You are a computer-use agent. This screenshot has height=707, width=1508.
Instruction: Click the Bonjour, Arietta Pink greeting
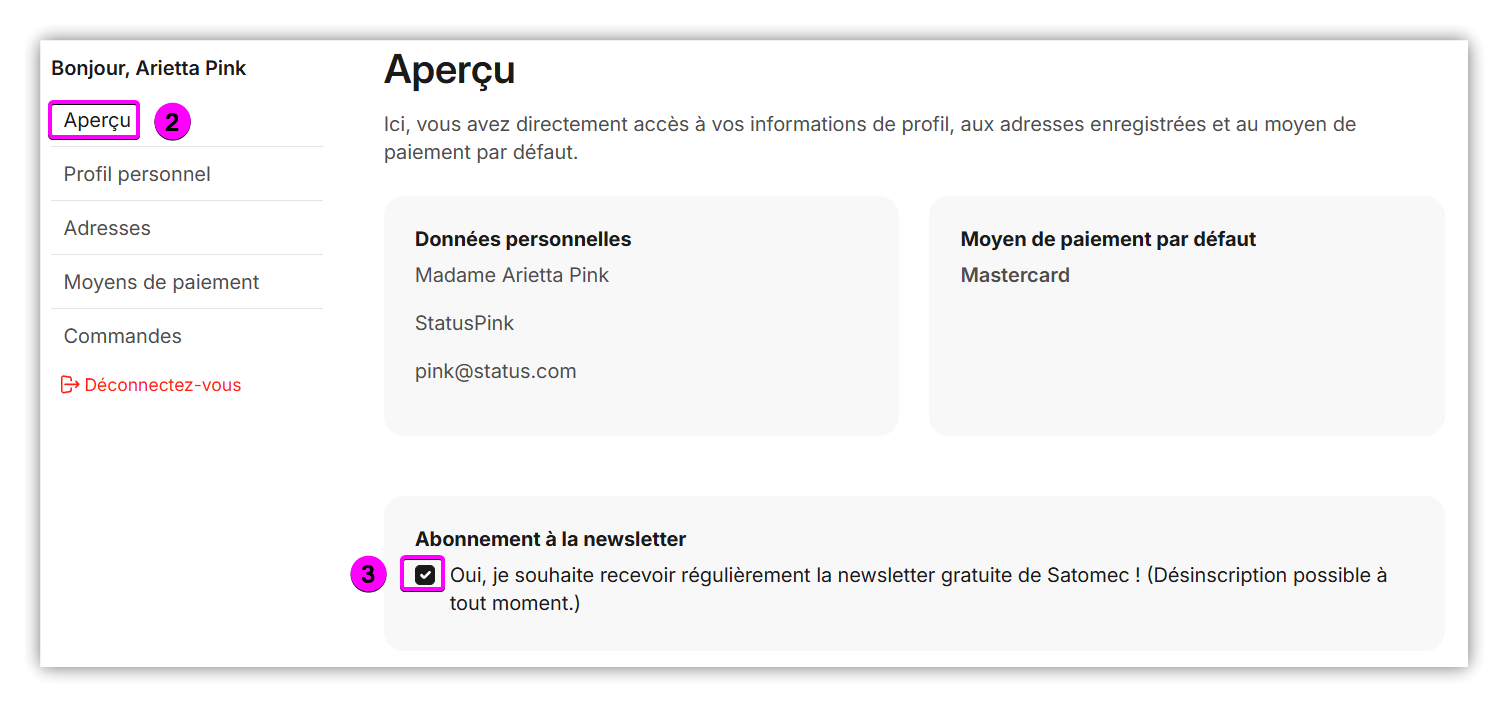coord(149,68)
